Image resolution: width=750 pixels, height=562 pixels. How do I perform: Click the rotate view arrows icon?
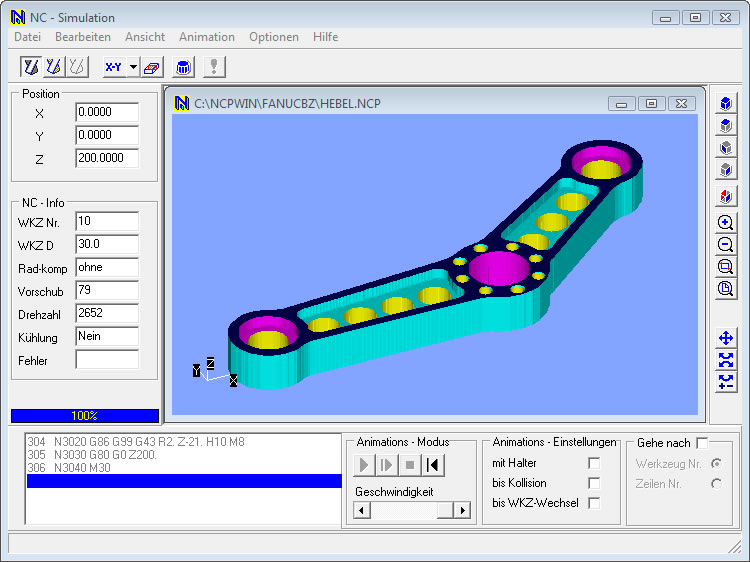(726, 360)
